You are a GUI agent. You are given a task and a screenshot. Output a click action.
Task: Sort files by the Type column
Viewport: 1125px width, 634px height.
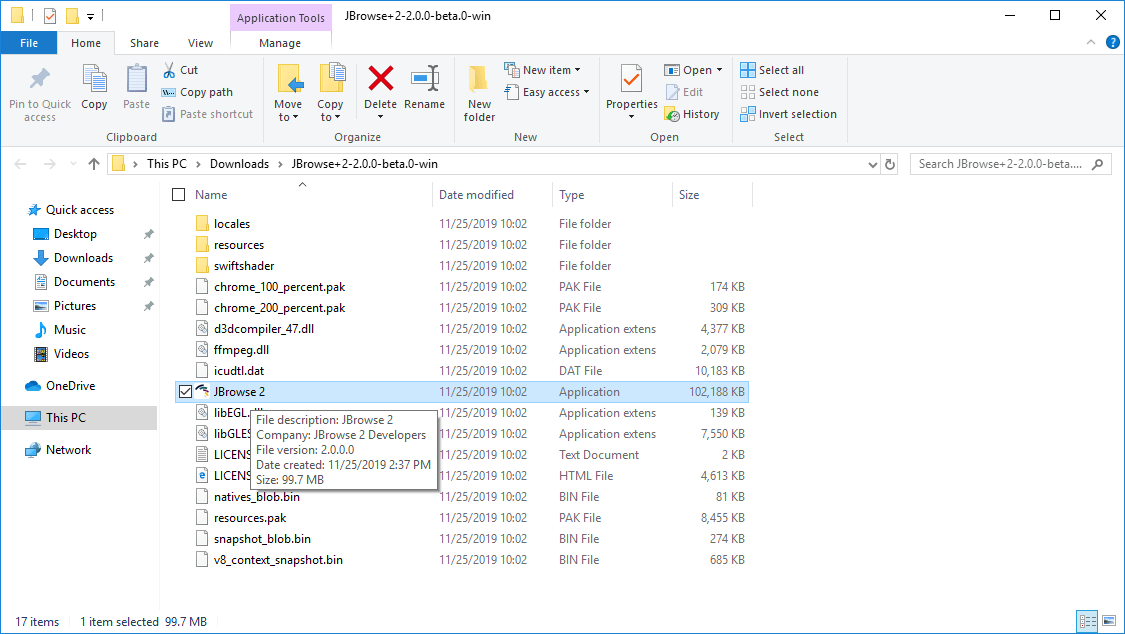point(571,194)
